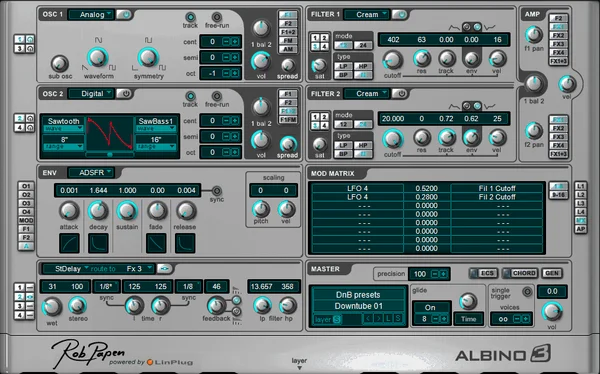Image resolution: width=600 pixels, height=374 pixels.
Task: Select the envelope release curve shape
Action: (x=185, y=243)
